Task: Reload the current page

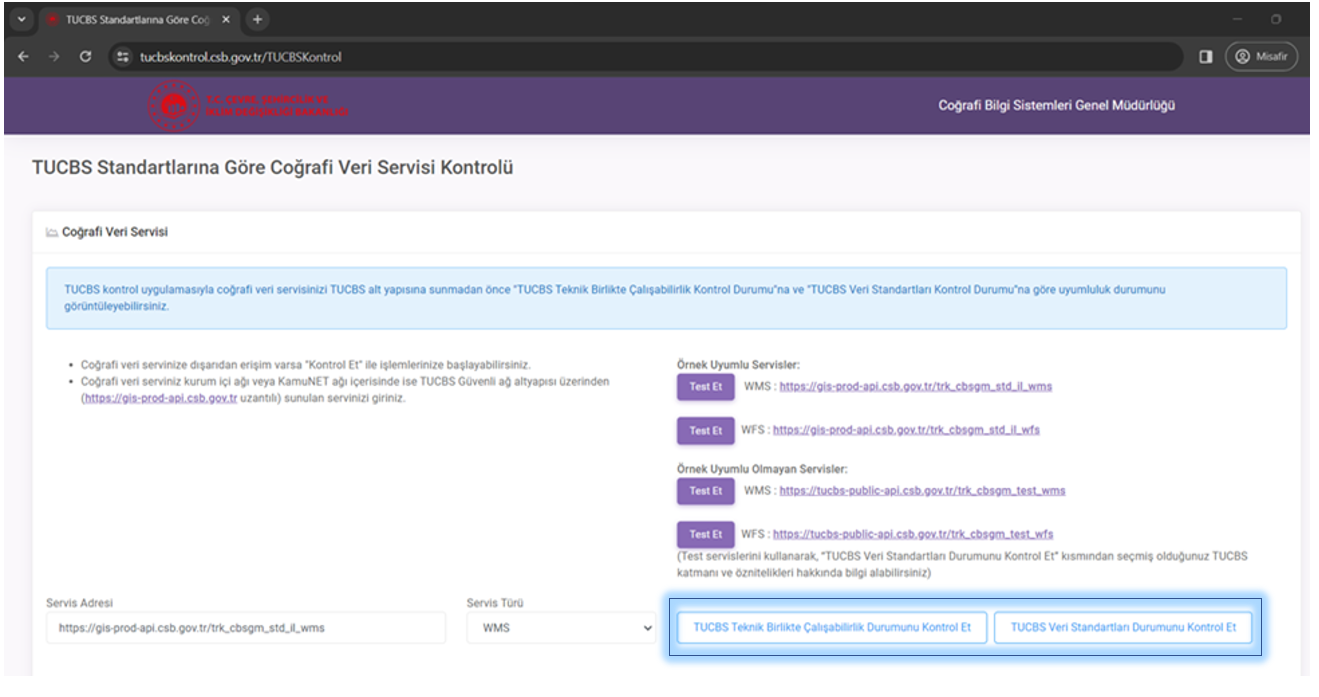Action: point(85,57)
